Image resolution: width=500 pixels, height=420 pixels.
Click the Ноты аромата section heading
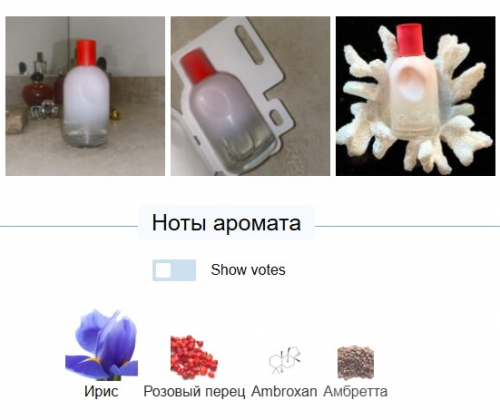226,223
